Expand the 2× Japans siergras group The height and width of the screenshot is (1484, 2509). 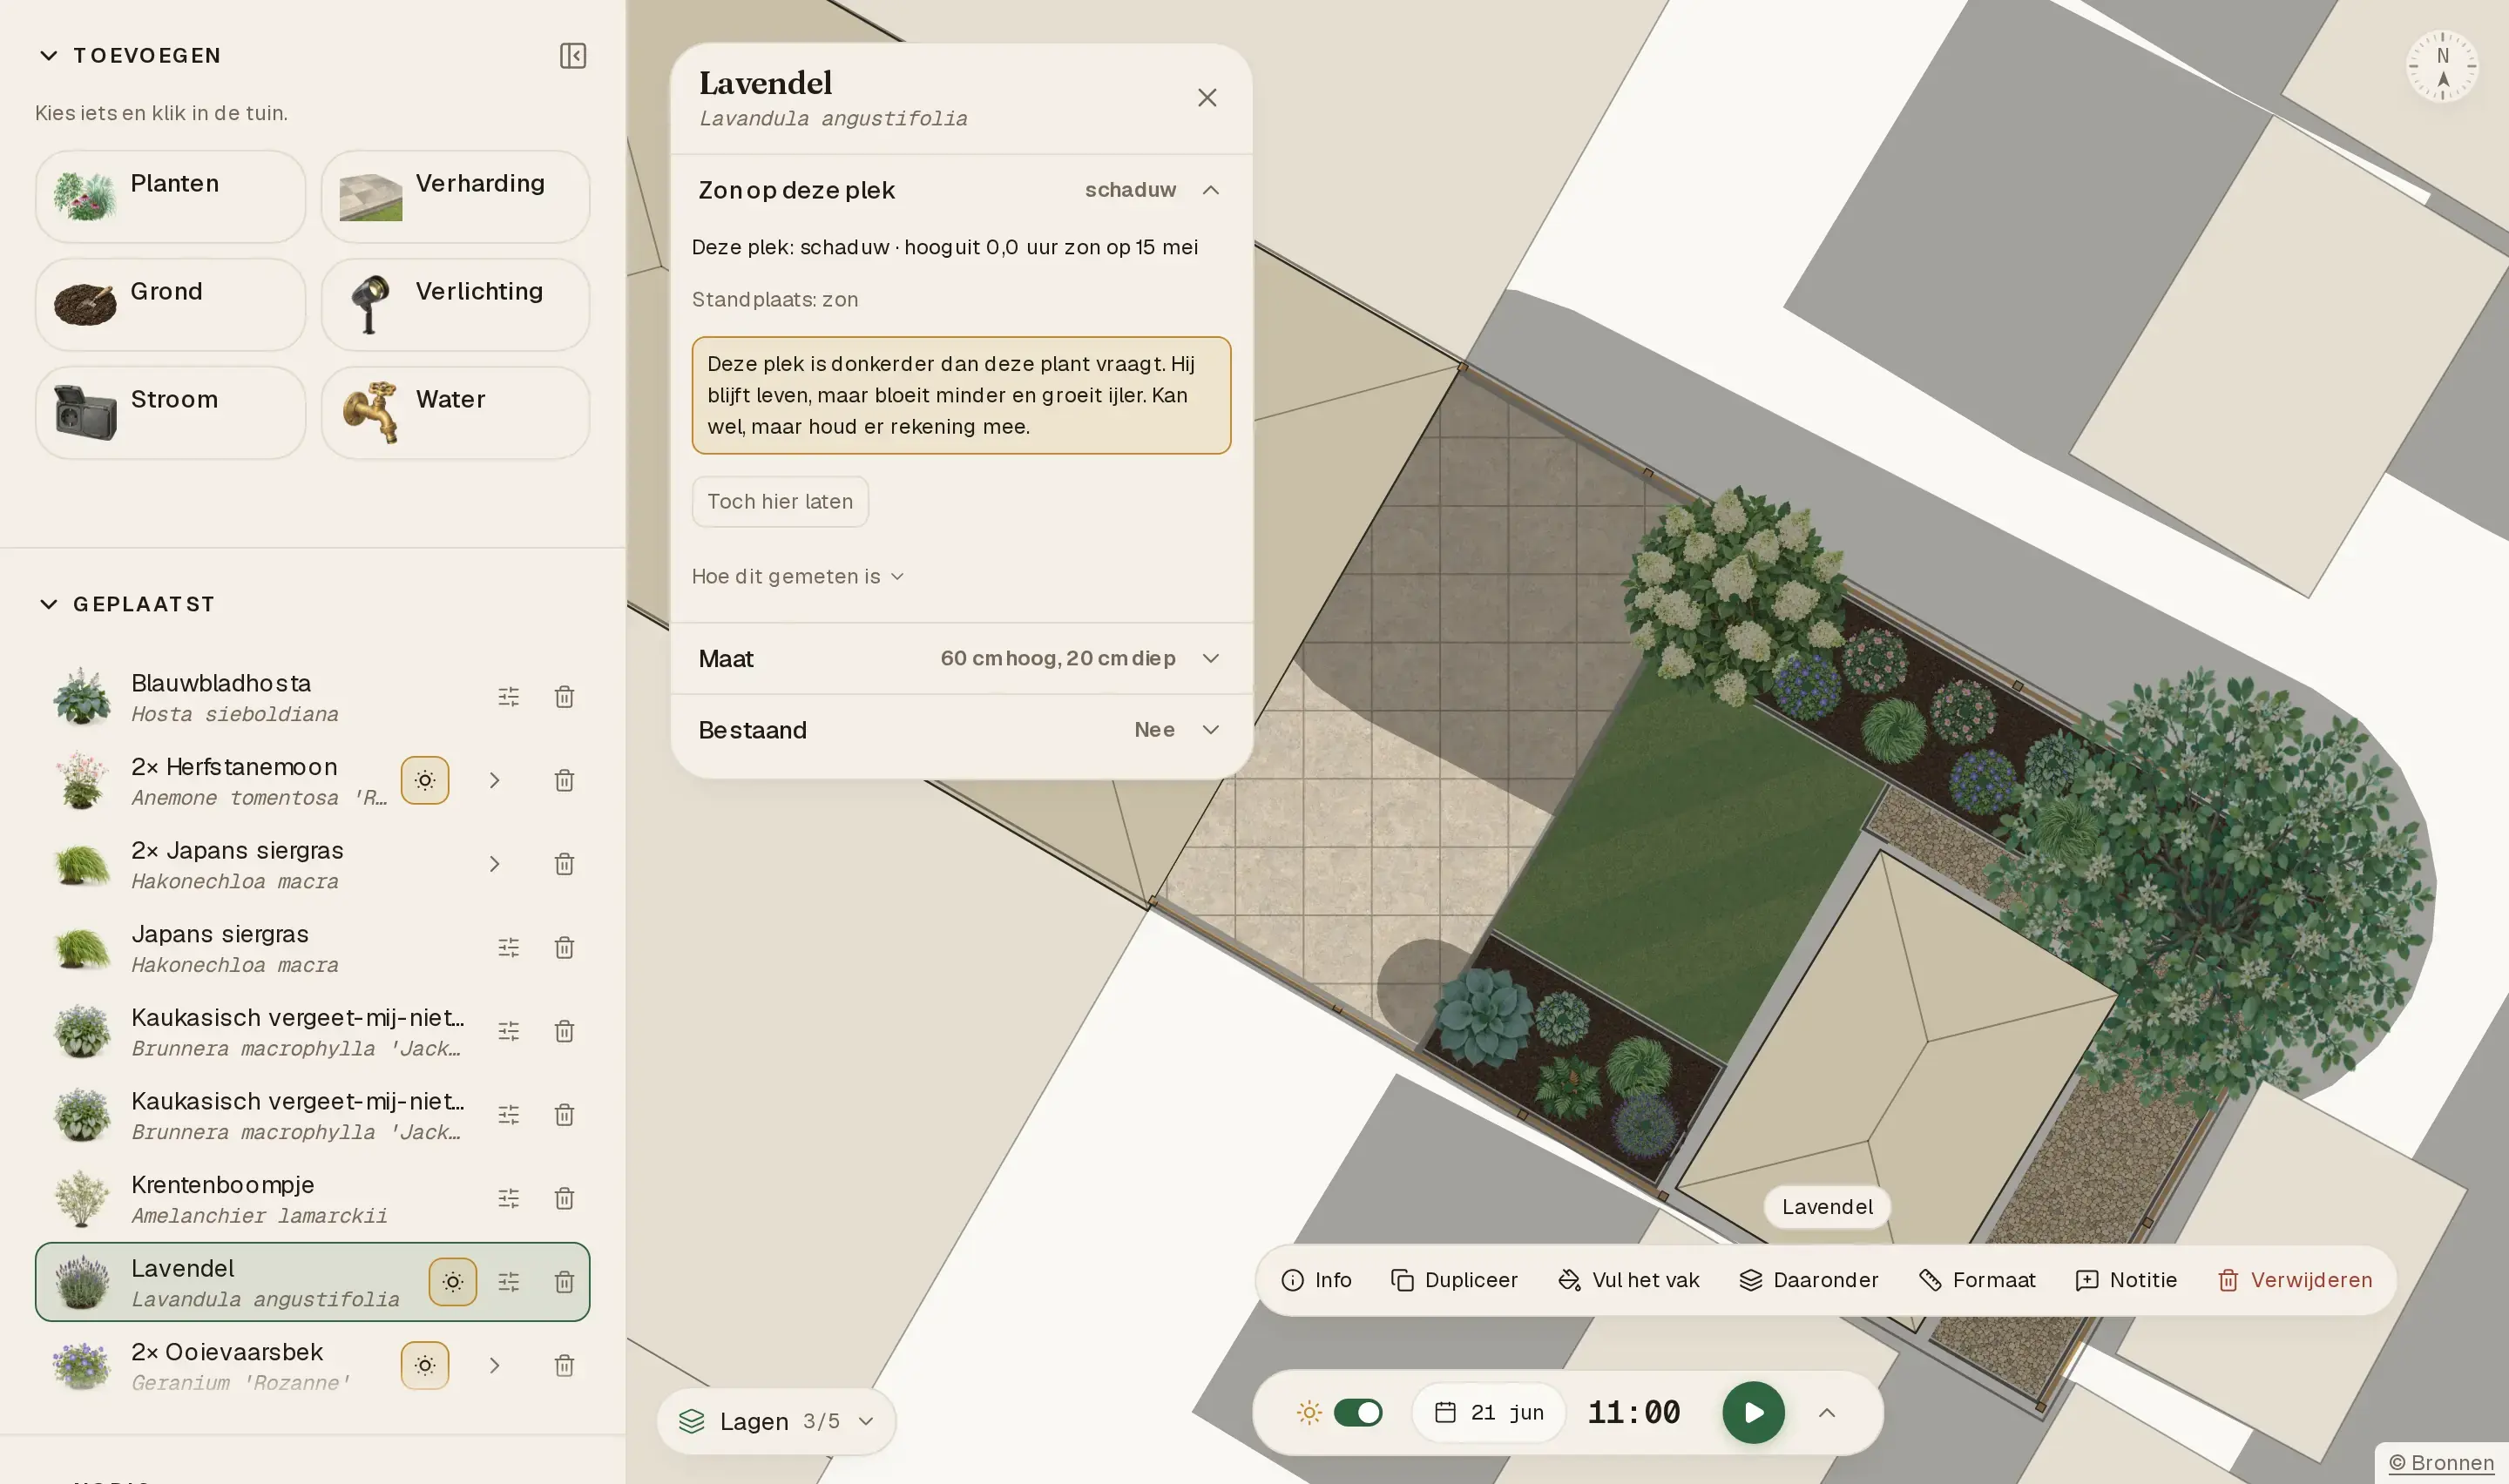494,864
